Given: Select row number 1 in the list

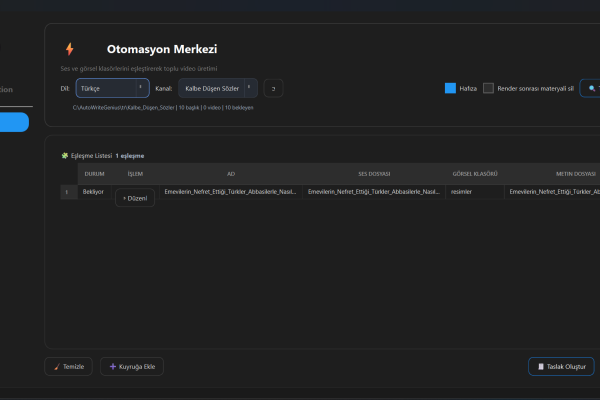Looking at the screenshot, I should coord(67,191).
